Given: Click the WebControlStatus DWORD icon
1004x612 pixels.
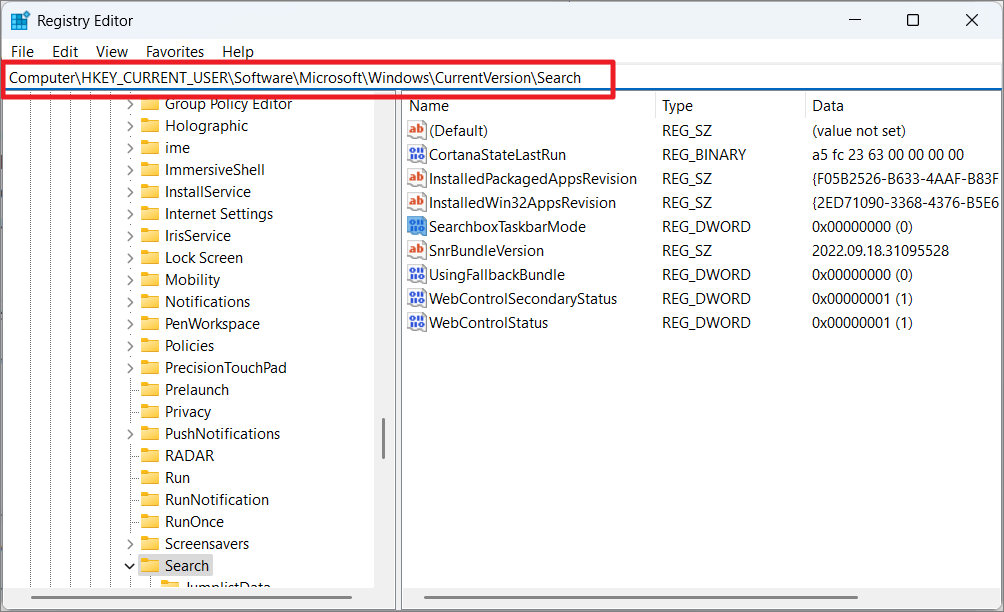Looking at the screenshot, I should point(417,323).
